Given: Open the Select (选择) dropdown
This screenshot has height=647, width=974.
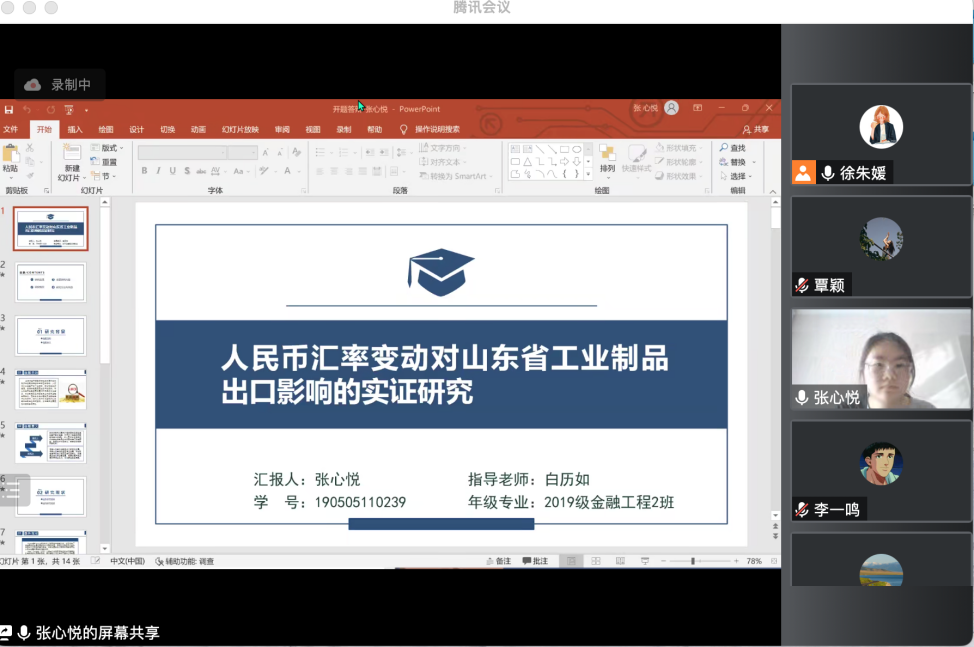Looking at the screenshot, I should point(738,176).
